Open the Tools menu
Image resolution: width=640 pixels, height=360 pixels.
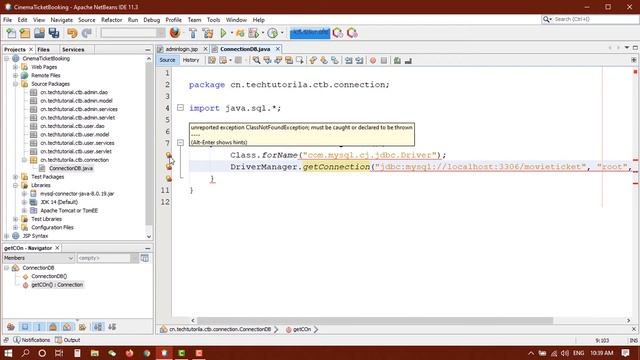213,20
